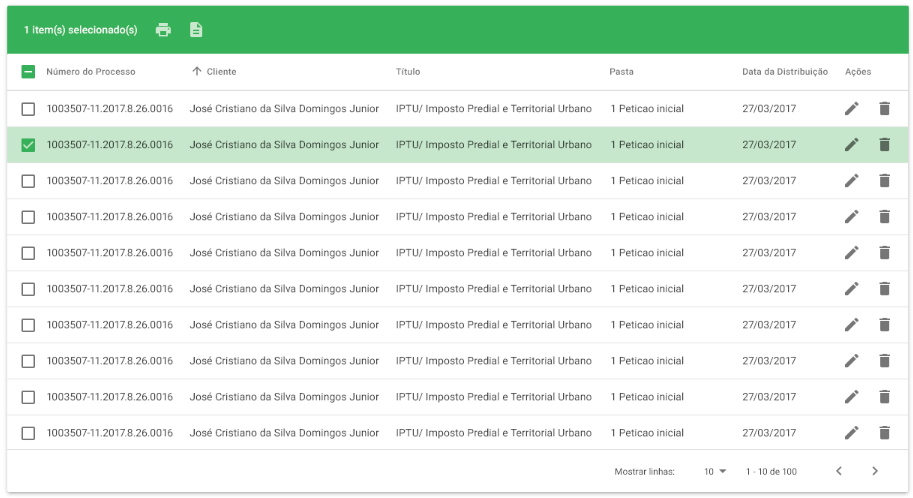This screenshot has width=913, height=498.
Task: Open the rows-per-page dropdown showing 10
Action: tap(715, 472)
